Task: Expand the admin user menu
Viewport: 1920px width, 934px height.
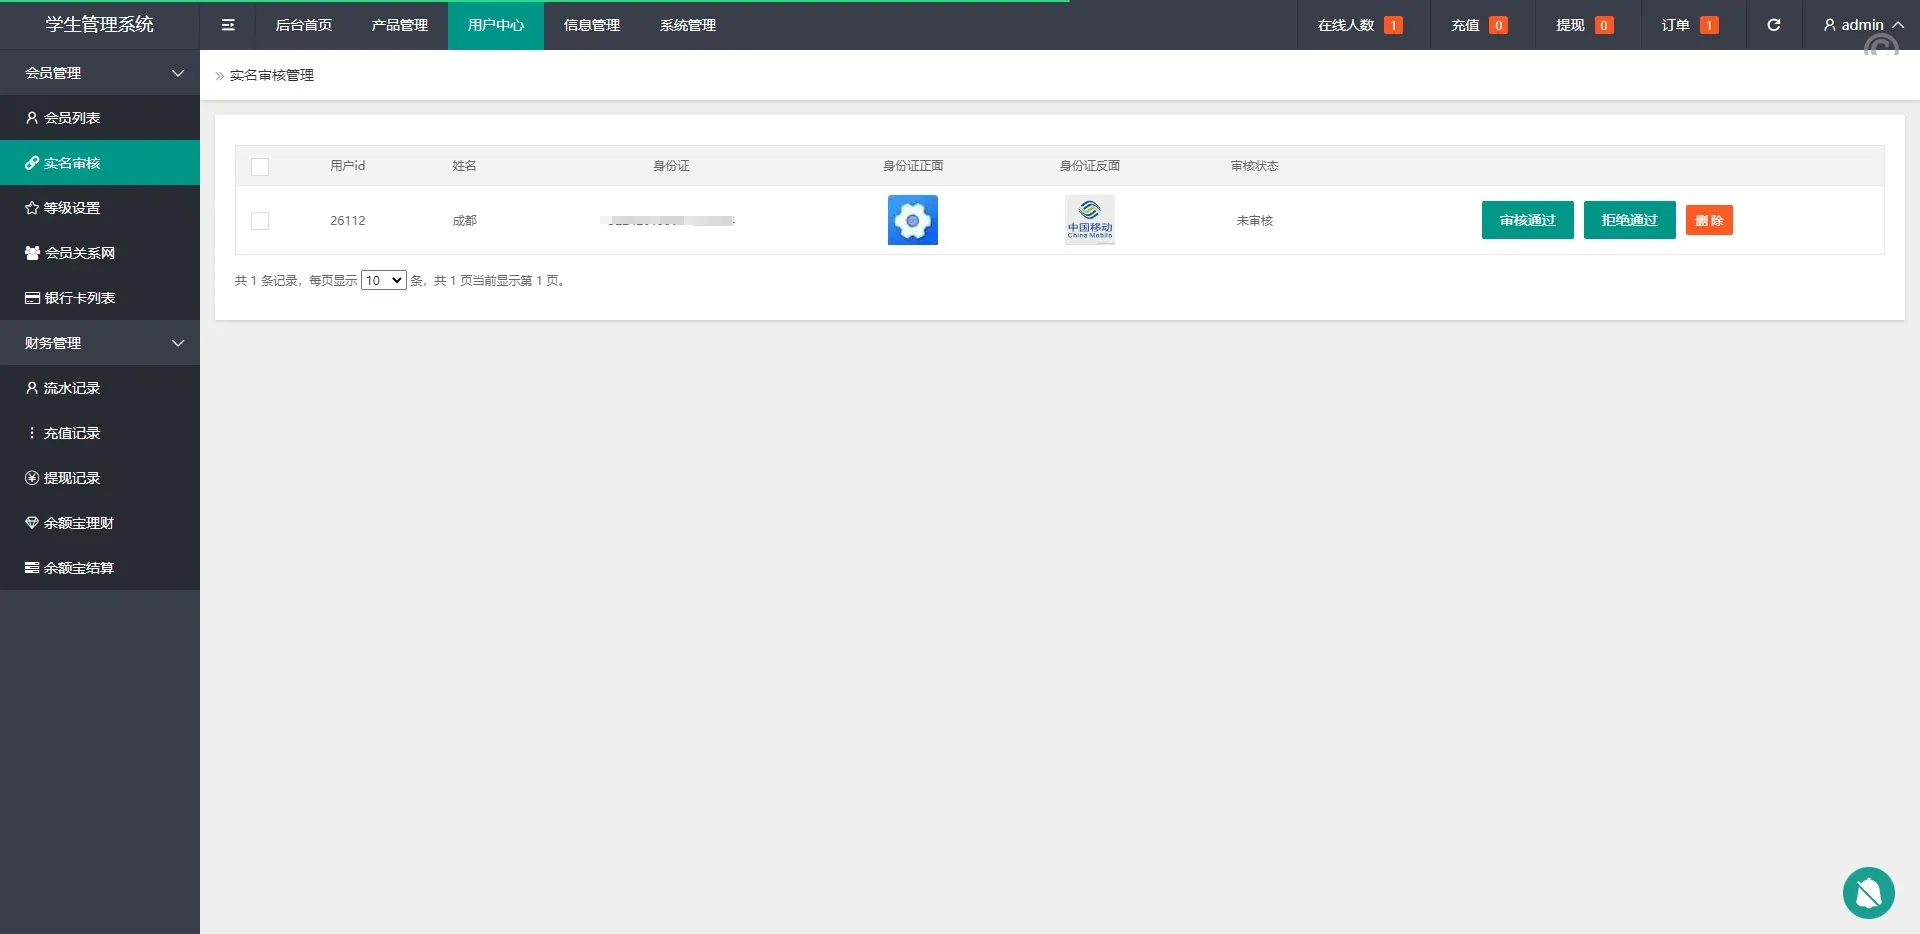Action: [x=1862, y=25]
